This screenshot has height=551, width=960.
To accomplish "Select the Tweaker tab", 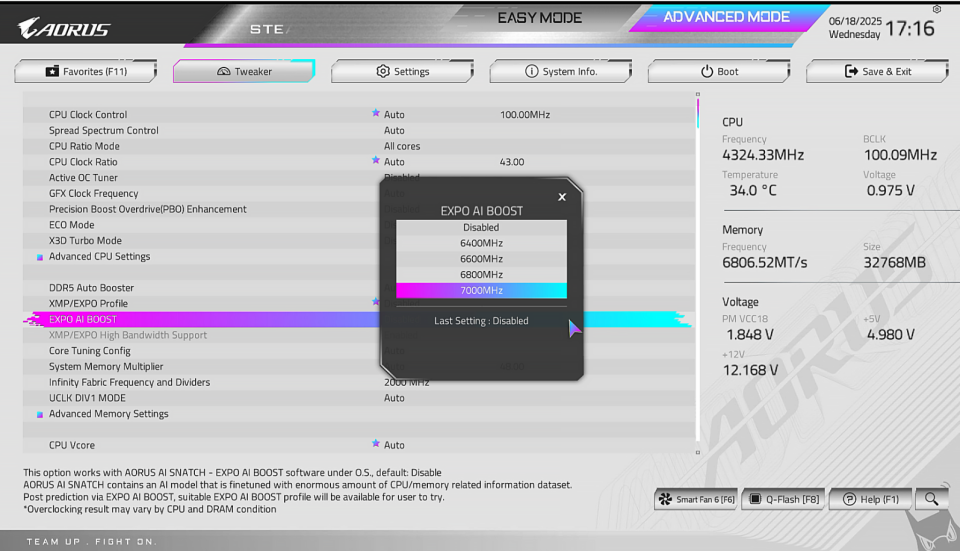I will tap(244, 71).
